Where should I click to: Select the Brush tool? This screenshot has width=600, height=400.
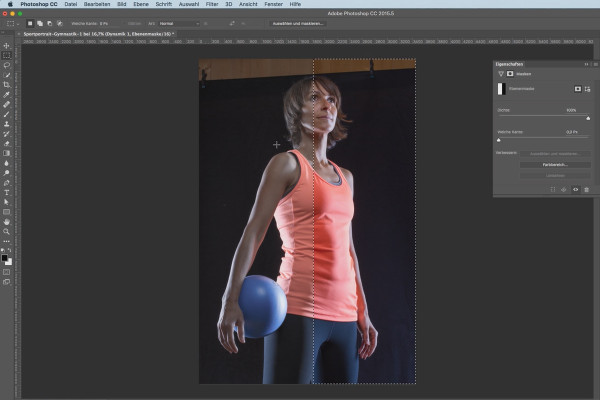pyautogui.click(x=7, y=114)
